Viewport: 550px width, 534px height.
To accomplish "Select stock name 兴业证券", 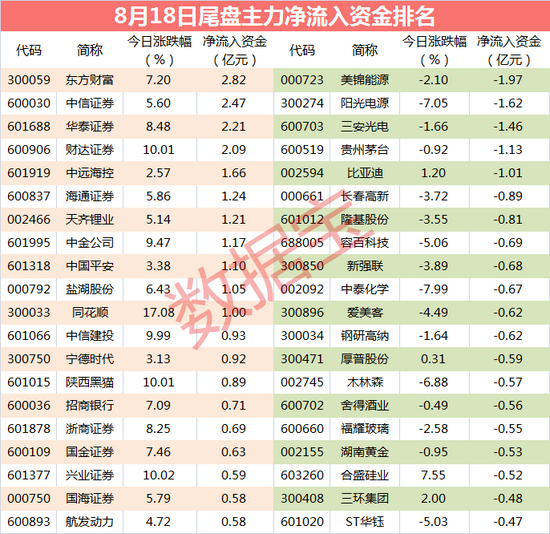I will pos(90,475).
